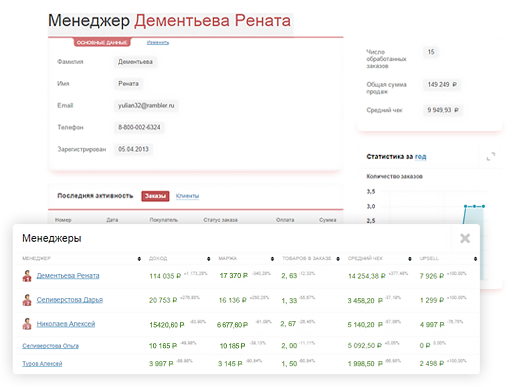The width and height of the screenshot is (518, 387).
Task: Open Основные данные section tab
Action: [x=102, y=42]
